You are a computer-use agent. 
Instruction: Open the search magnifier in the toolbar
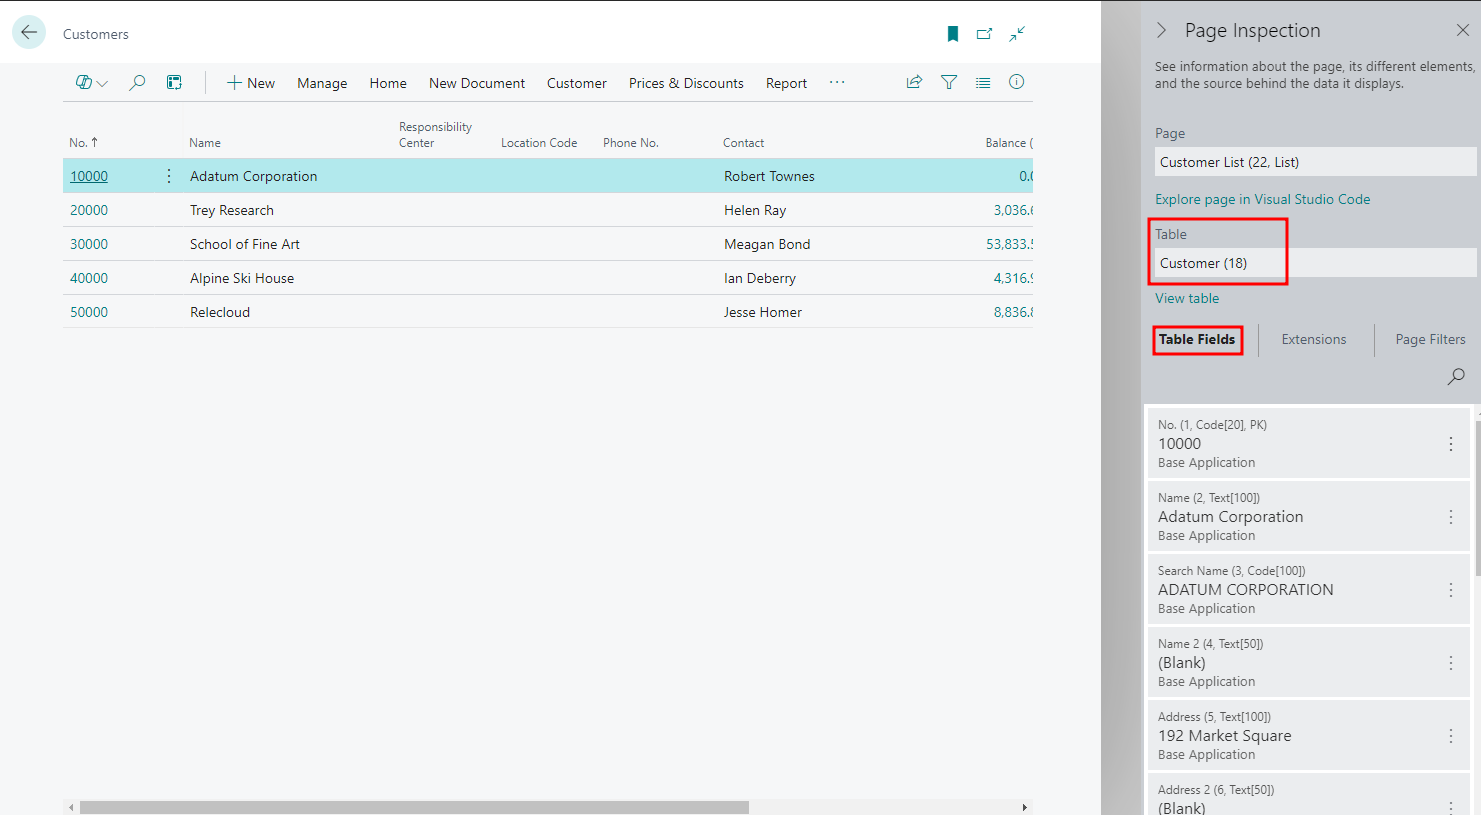(137, 83)
